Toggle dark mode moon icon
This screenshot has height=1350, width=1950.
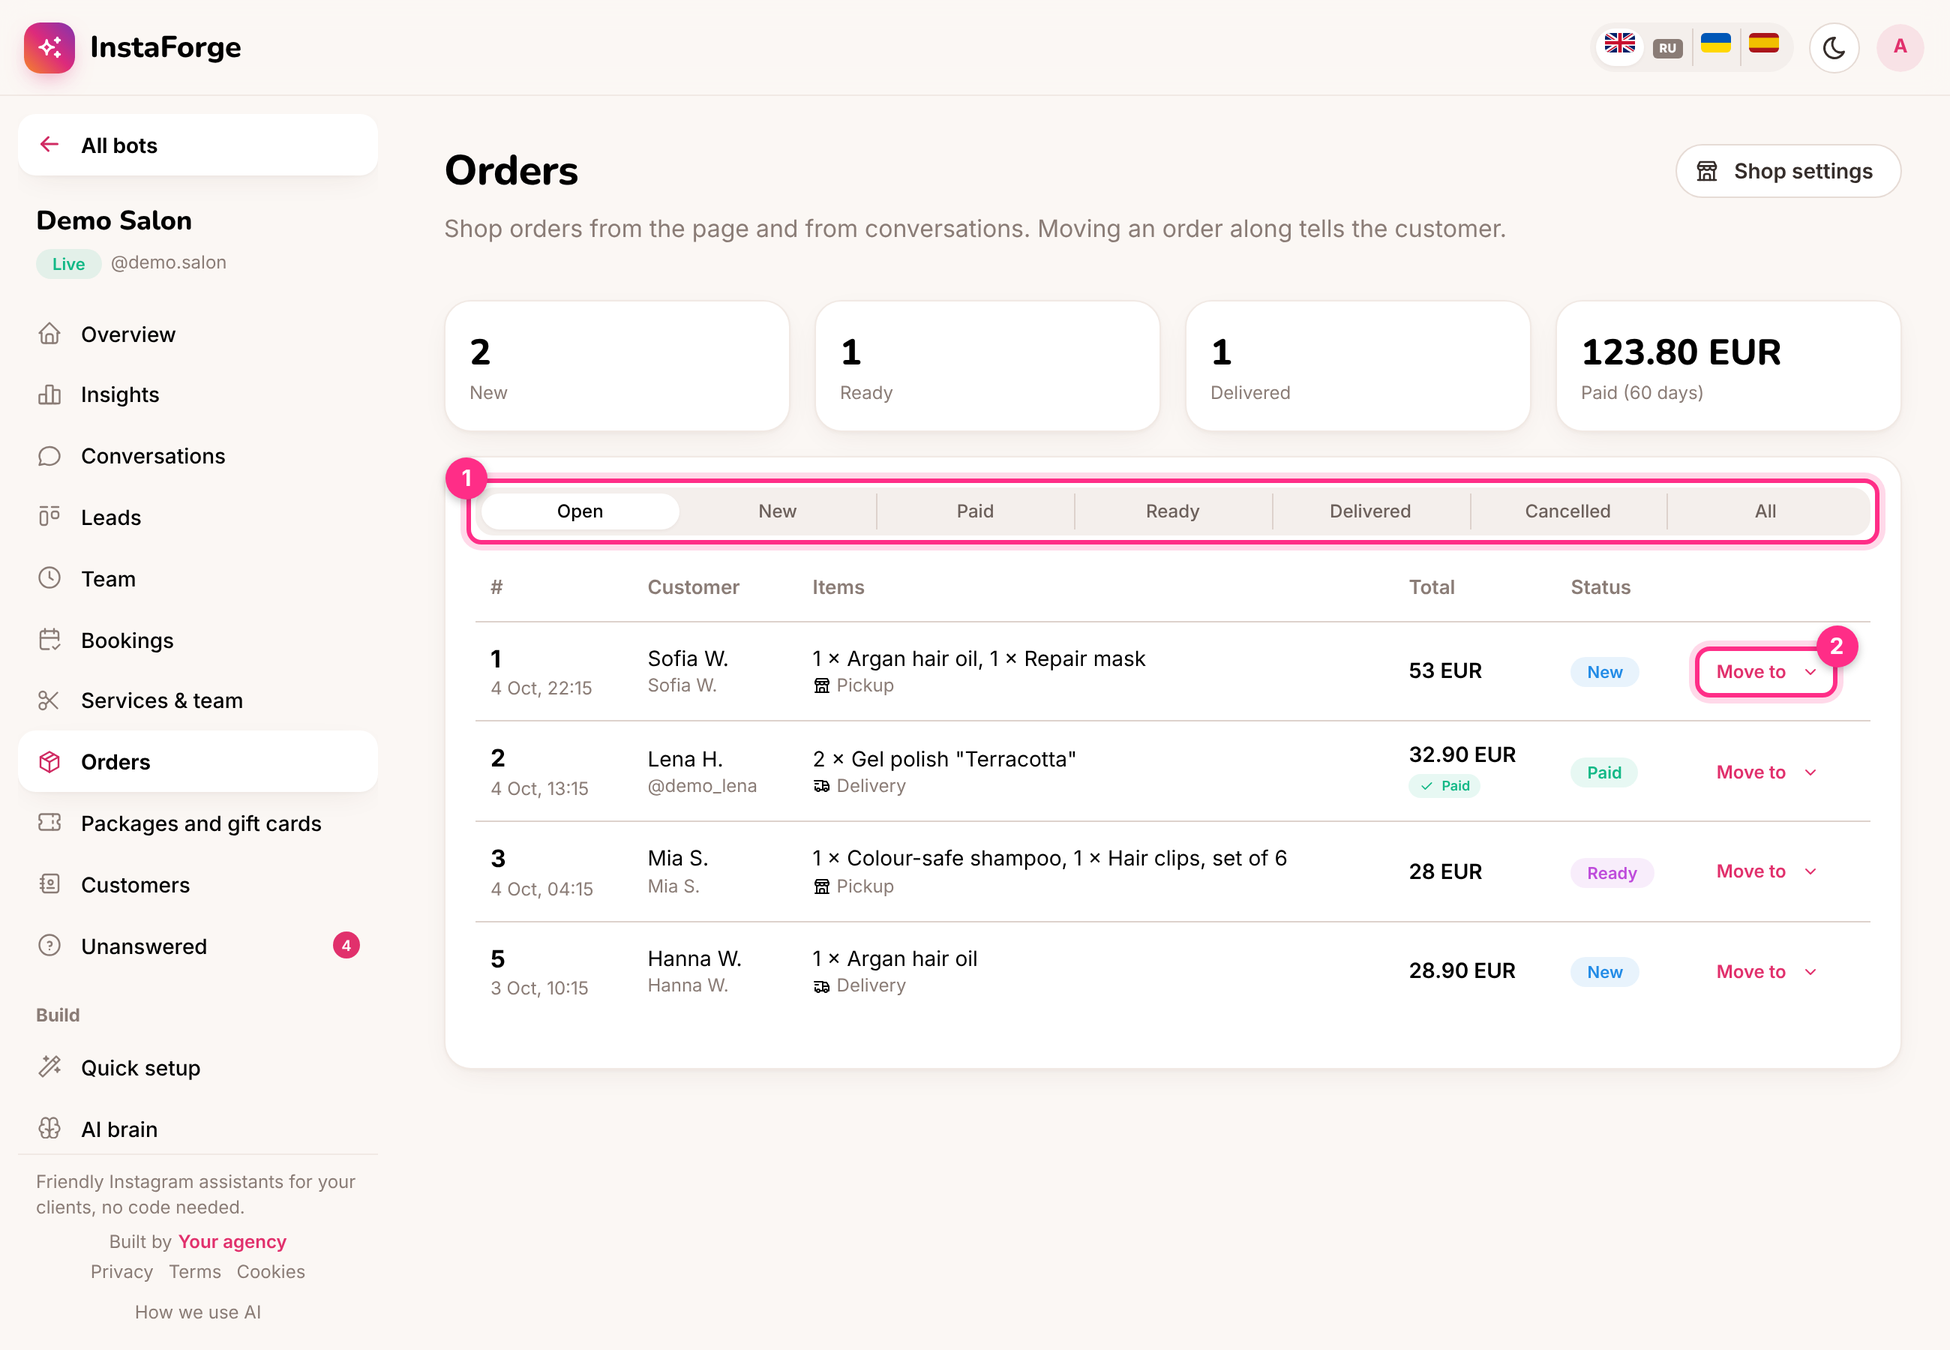[1834, 47]
